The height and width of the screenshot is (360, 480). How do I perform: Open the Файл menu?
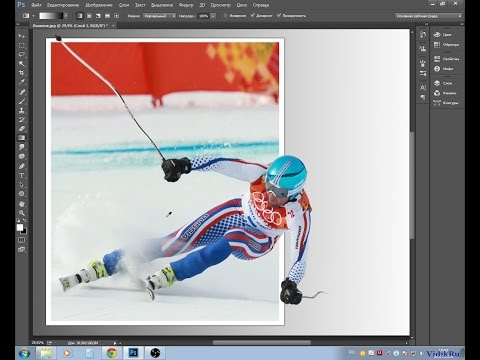point(36,5)
